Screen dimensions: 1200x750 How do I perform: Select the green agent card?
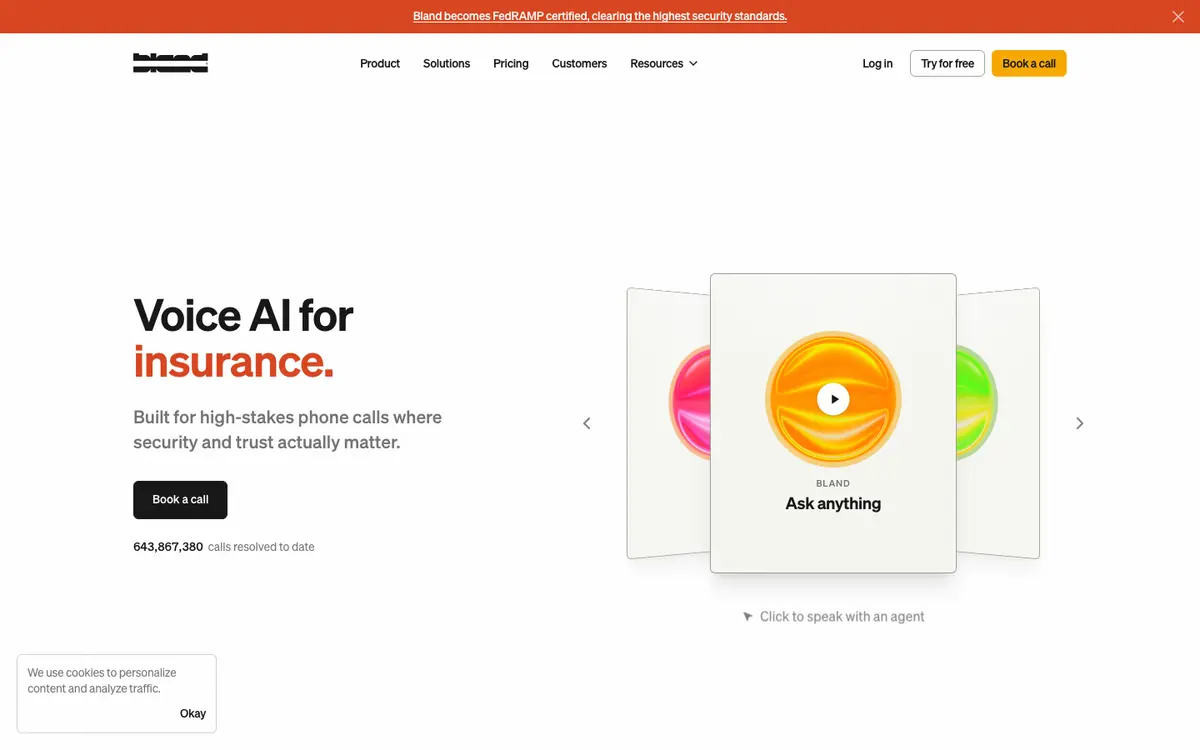tap(998, 422)
